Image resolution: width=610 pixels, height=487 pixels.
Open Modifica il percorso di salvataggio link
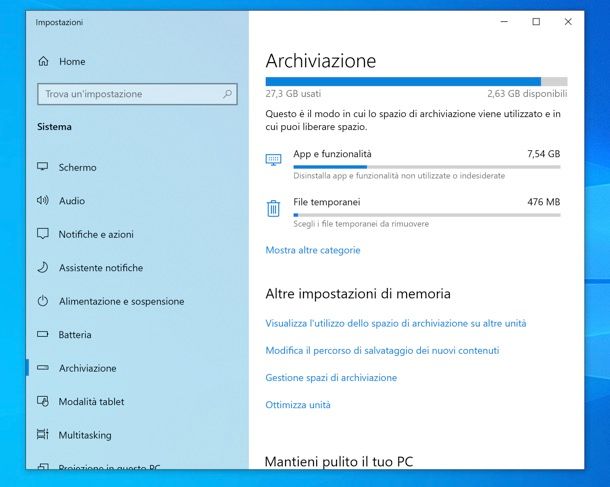[x=382, y=350]
